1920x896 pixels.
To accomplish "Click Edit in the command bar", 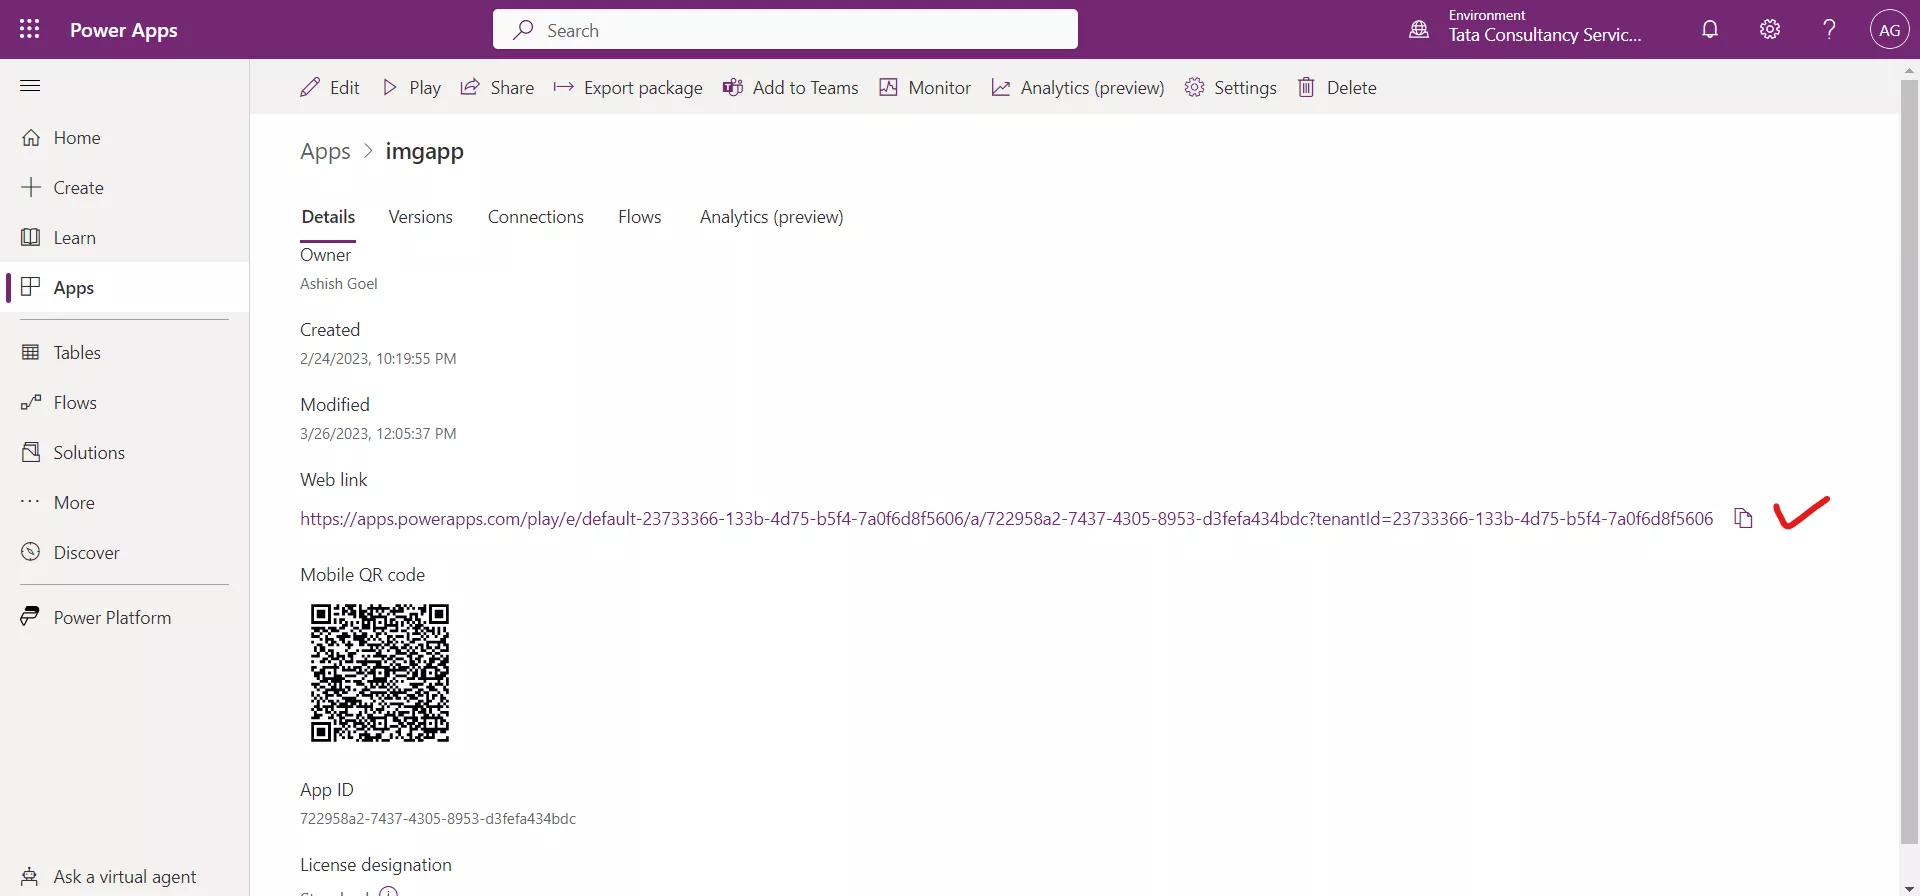I will [x=330, y=88].
